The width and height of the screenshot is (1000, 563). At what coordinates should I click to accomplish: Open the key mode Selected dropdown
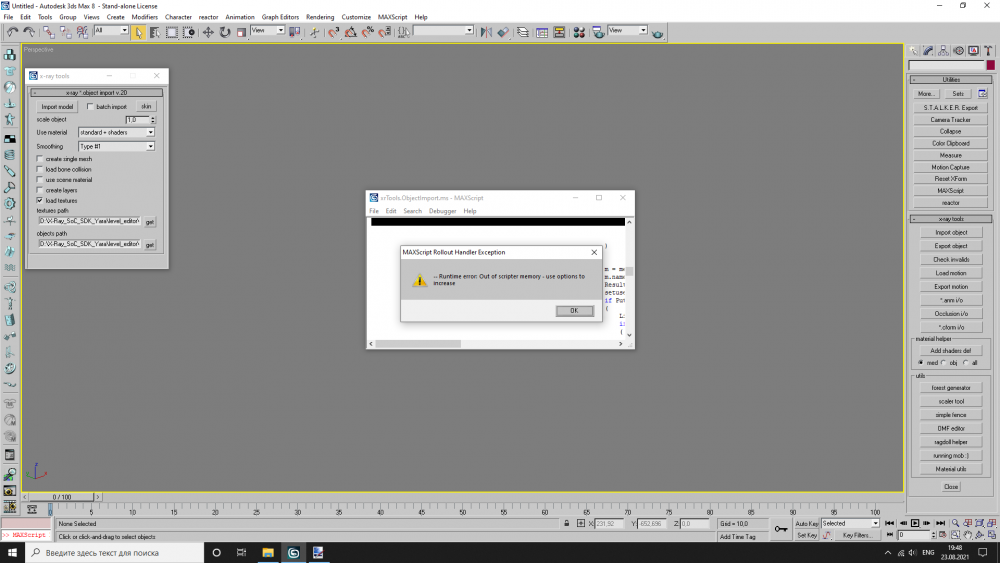click(x=850, y=523)
